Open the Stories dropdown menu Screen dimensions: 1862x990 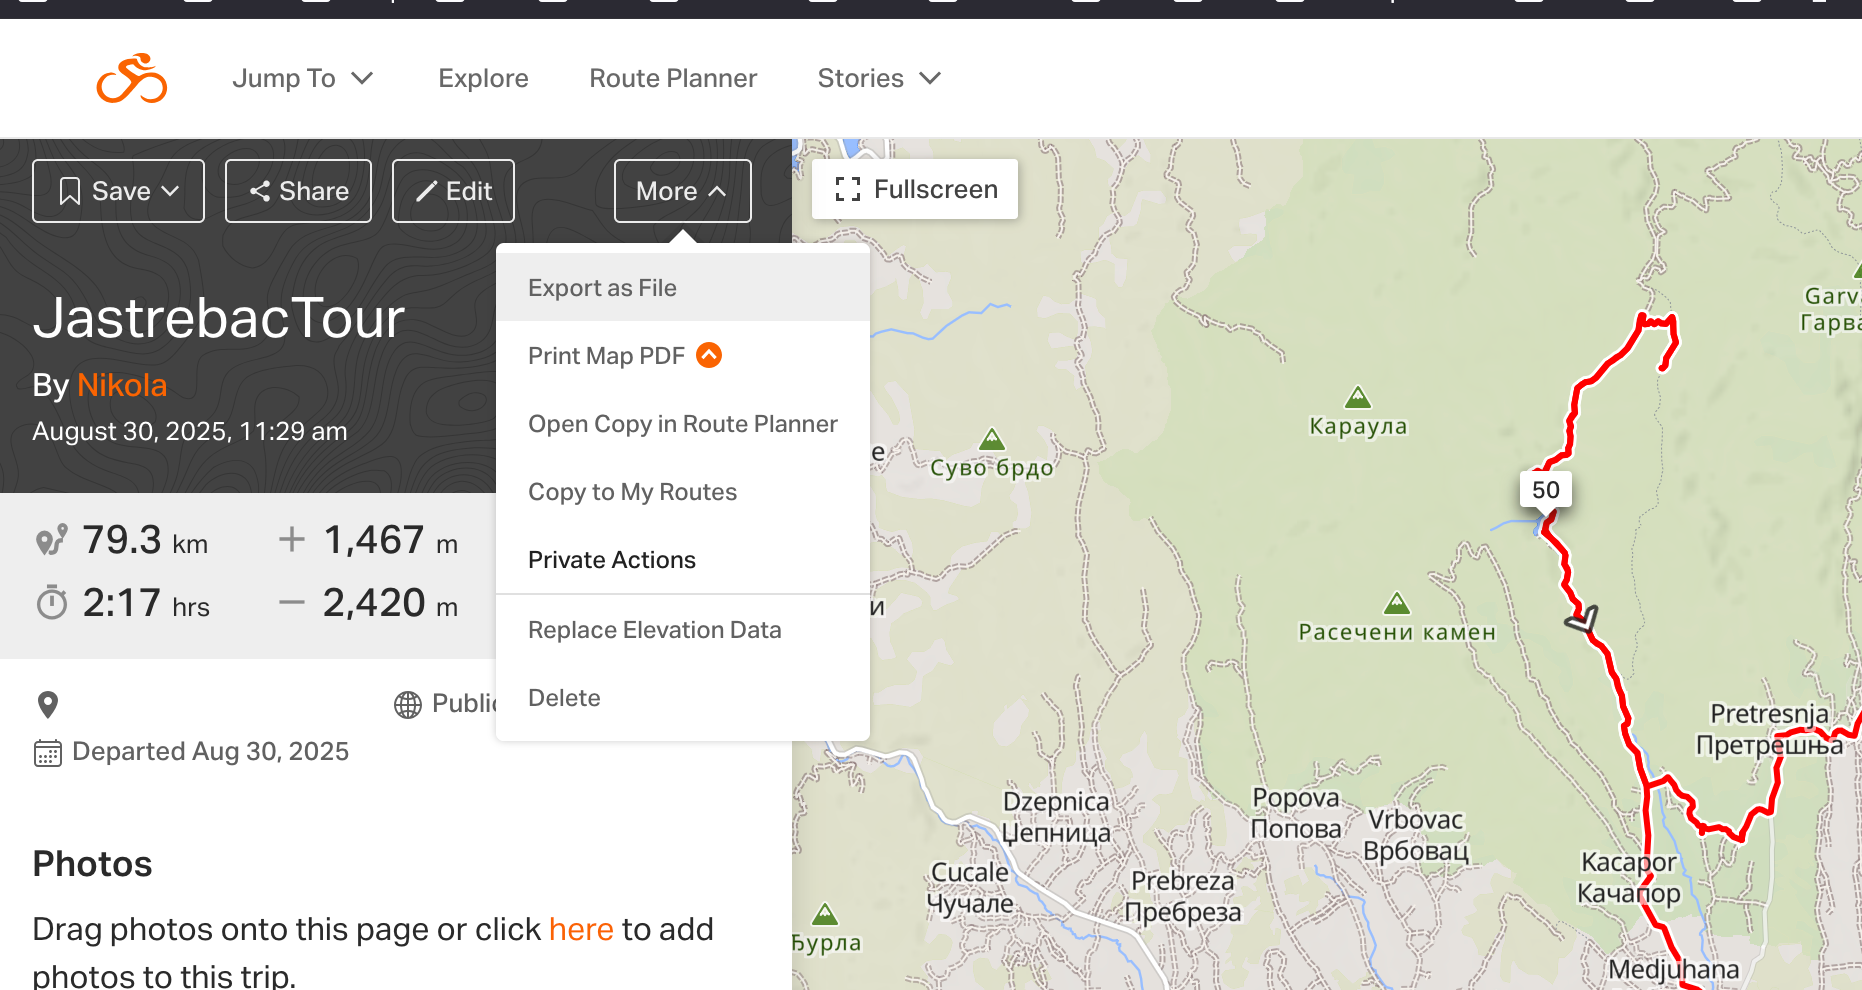coord(879,78)
